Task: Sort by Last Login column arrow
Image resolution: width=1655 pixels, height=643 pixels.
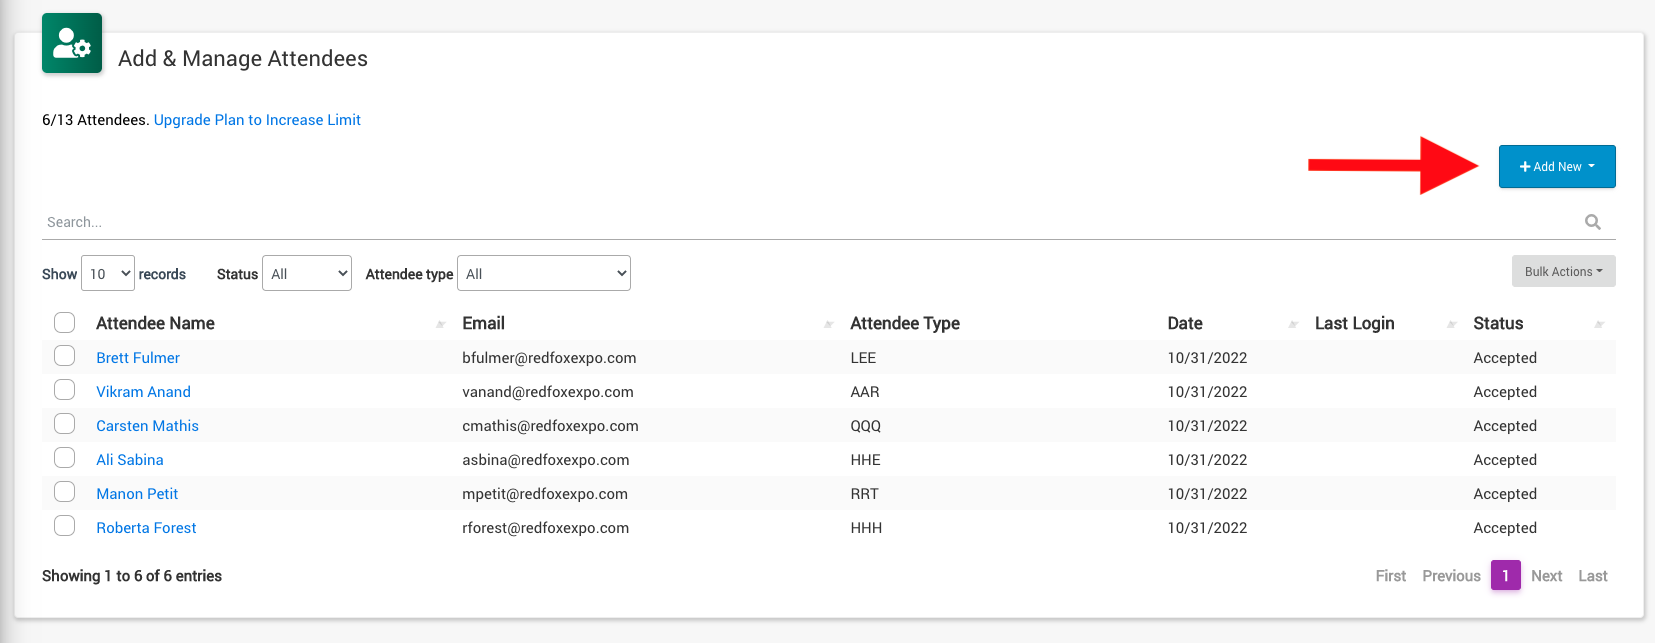Action: click(x=1451, y=324)
